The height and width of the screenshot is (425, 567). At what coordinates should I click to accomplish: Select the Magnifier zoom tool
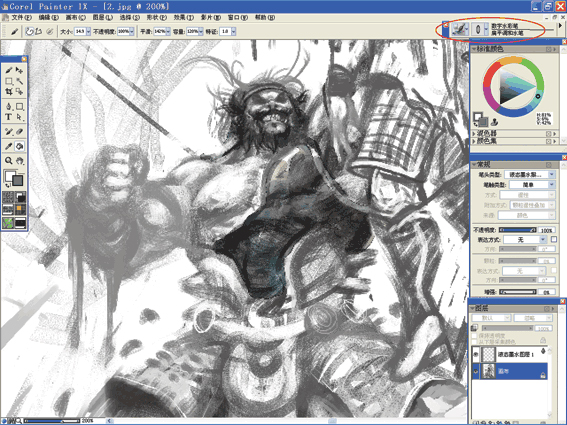tap(9, 161)
